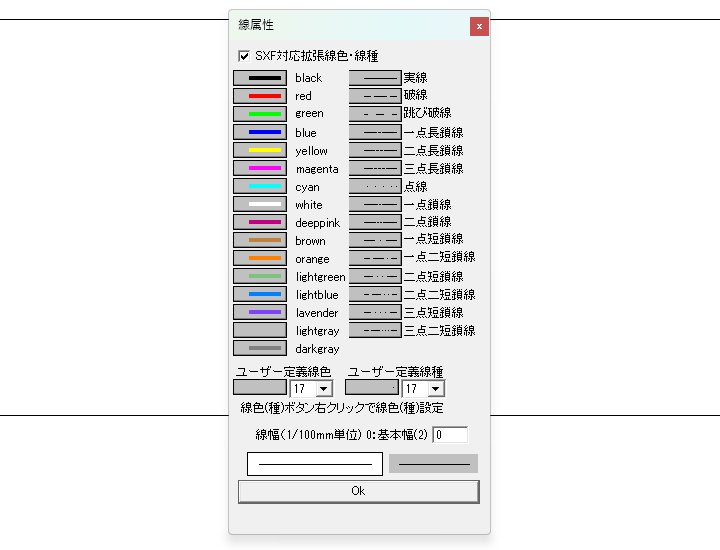Pick the 二点短鎖線 line type button
The height and width of the screenshot is (550, 720).
click(375, 276)
